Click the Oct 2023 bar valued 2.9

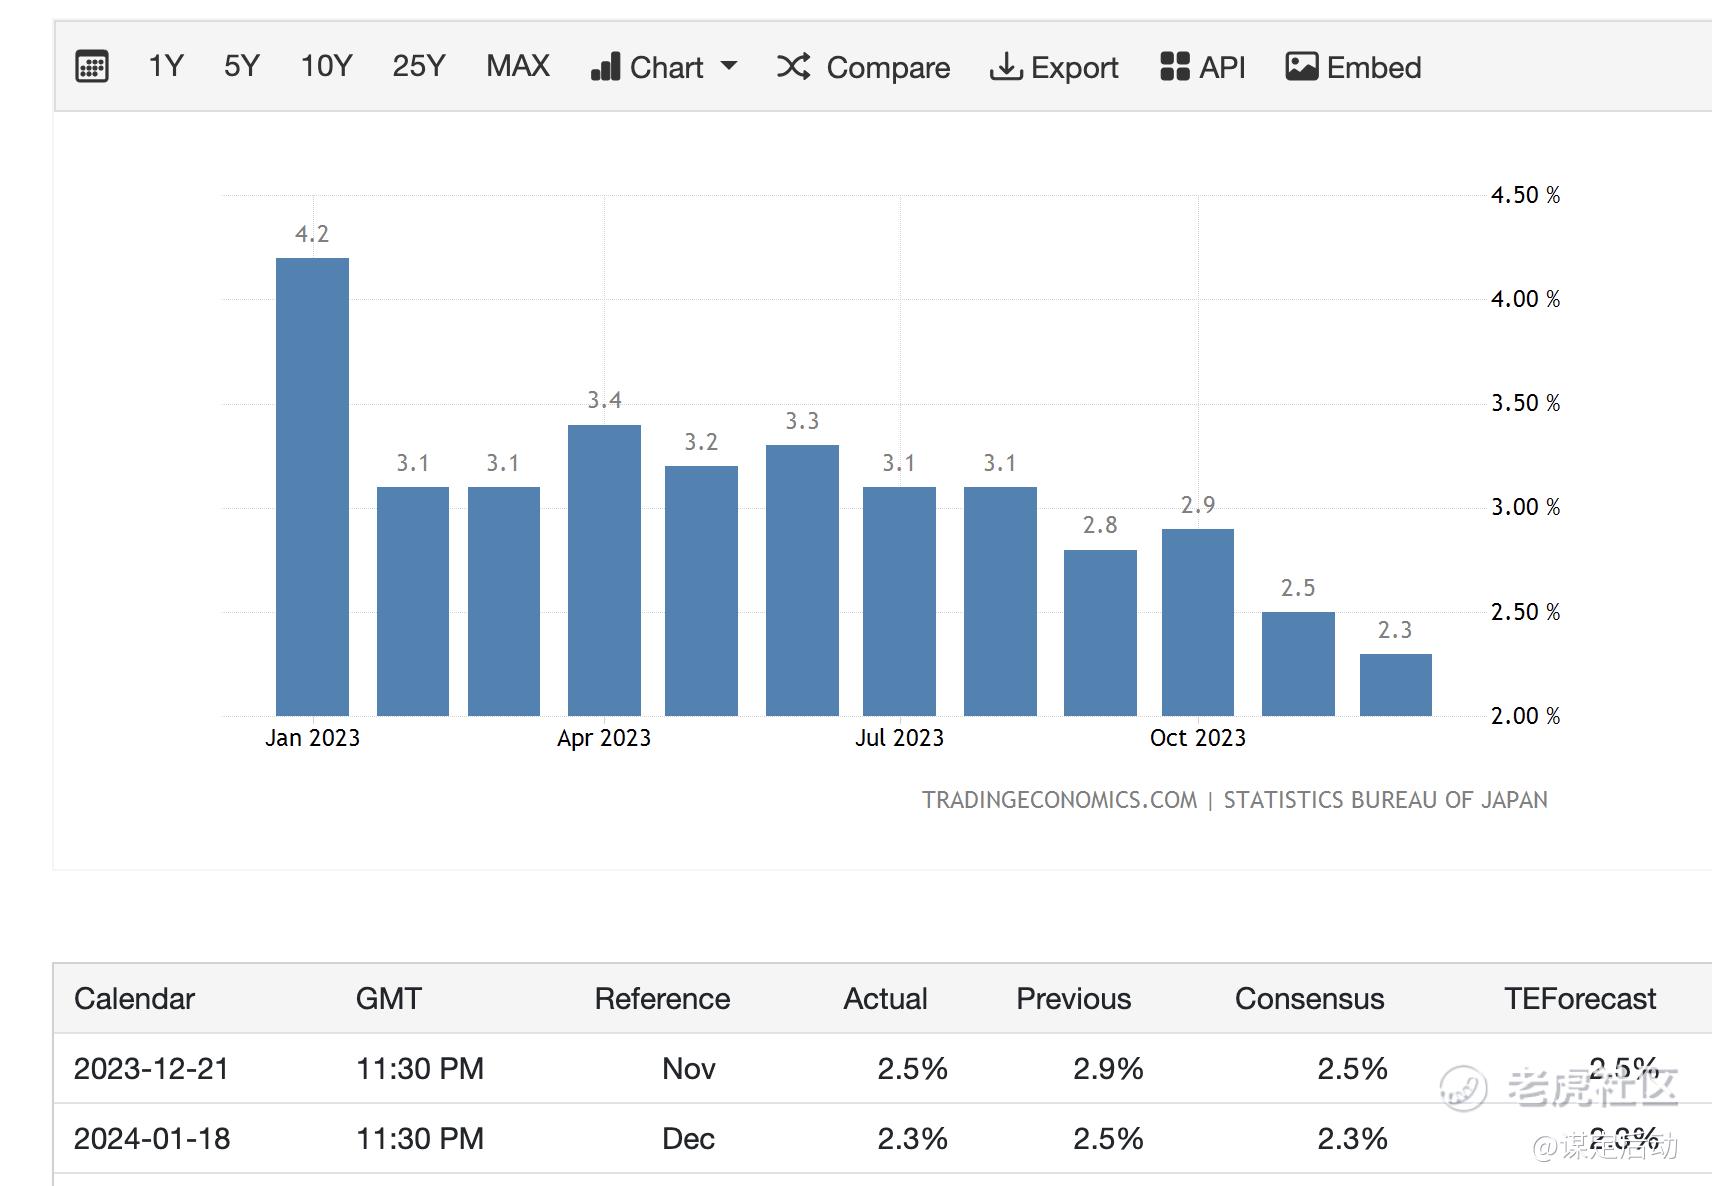(x=1198, y=622)
